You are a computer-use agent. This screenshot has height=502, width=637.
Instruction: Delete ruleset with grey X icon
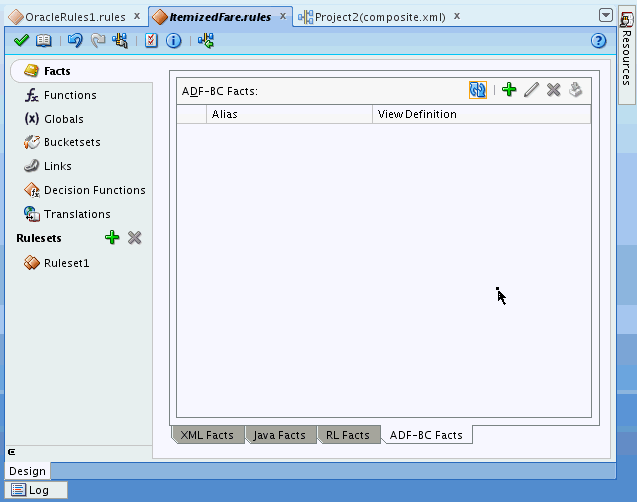pyautogui.click(x=134, y=237)
